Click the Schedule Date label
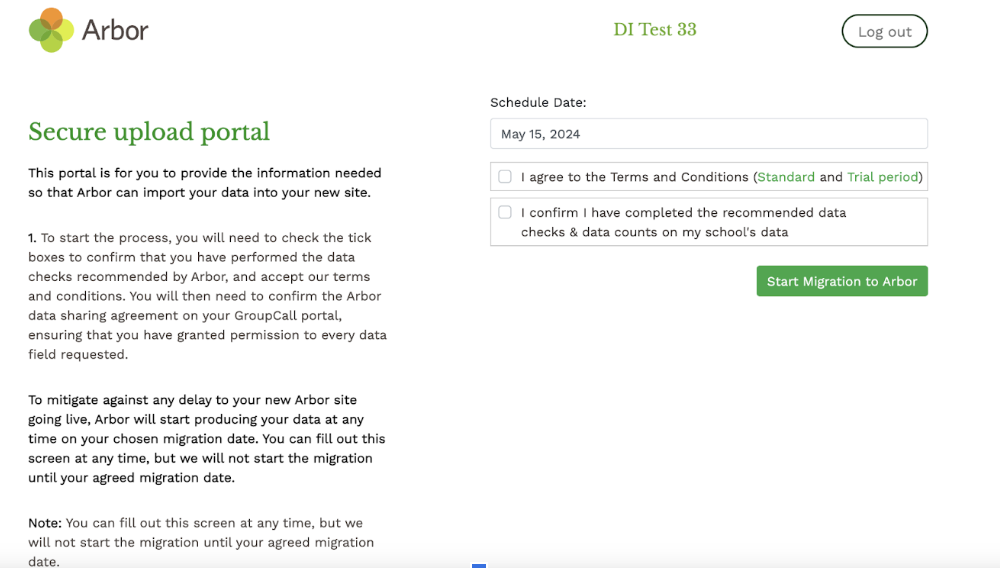This screenshot has height=568, width=1000. [538, 102]
